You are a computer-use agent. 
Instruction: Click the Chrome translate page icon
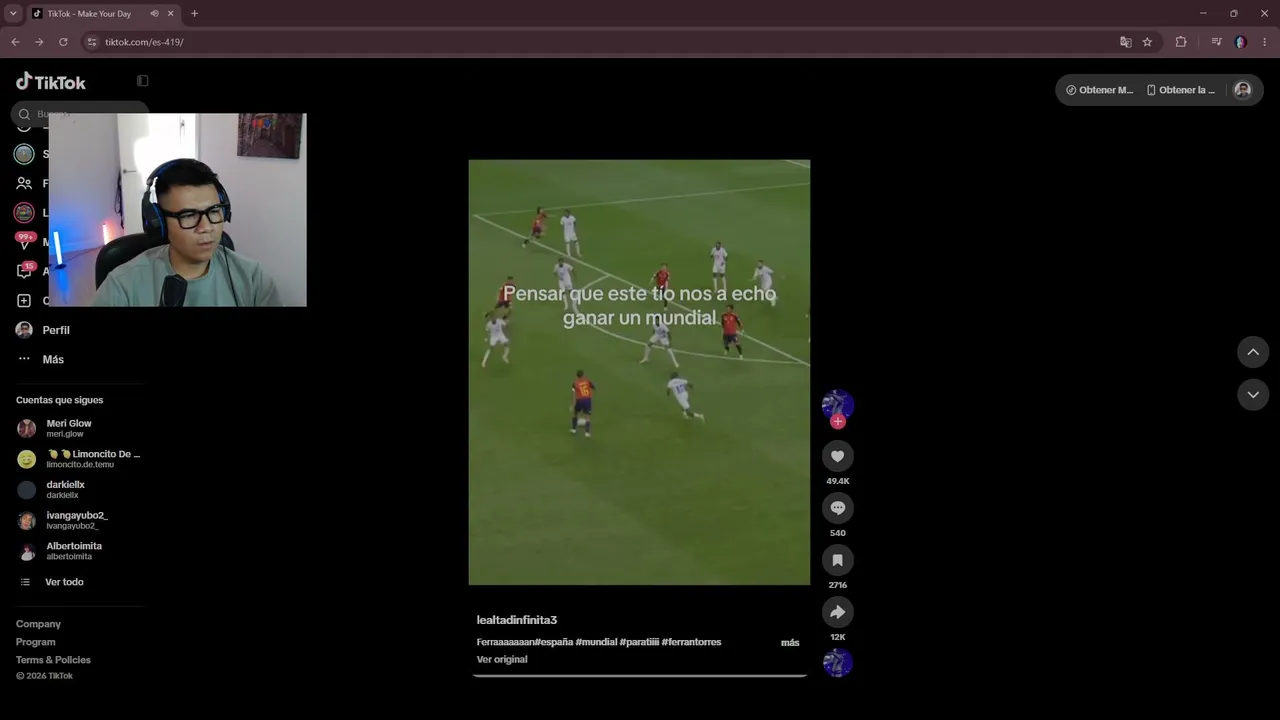point(1126,42)
